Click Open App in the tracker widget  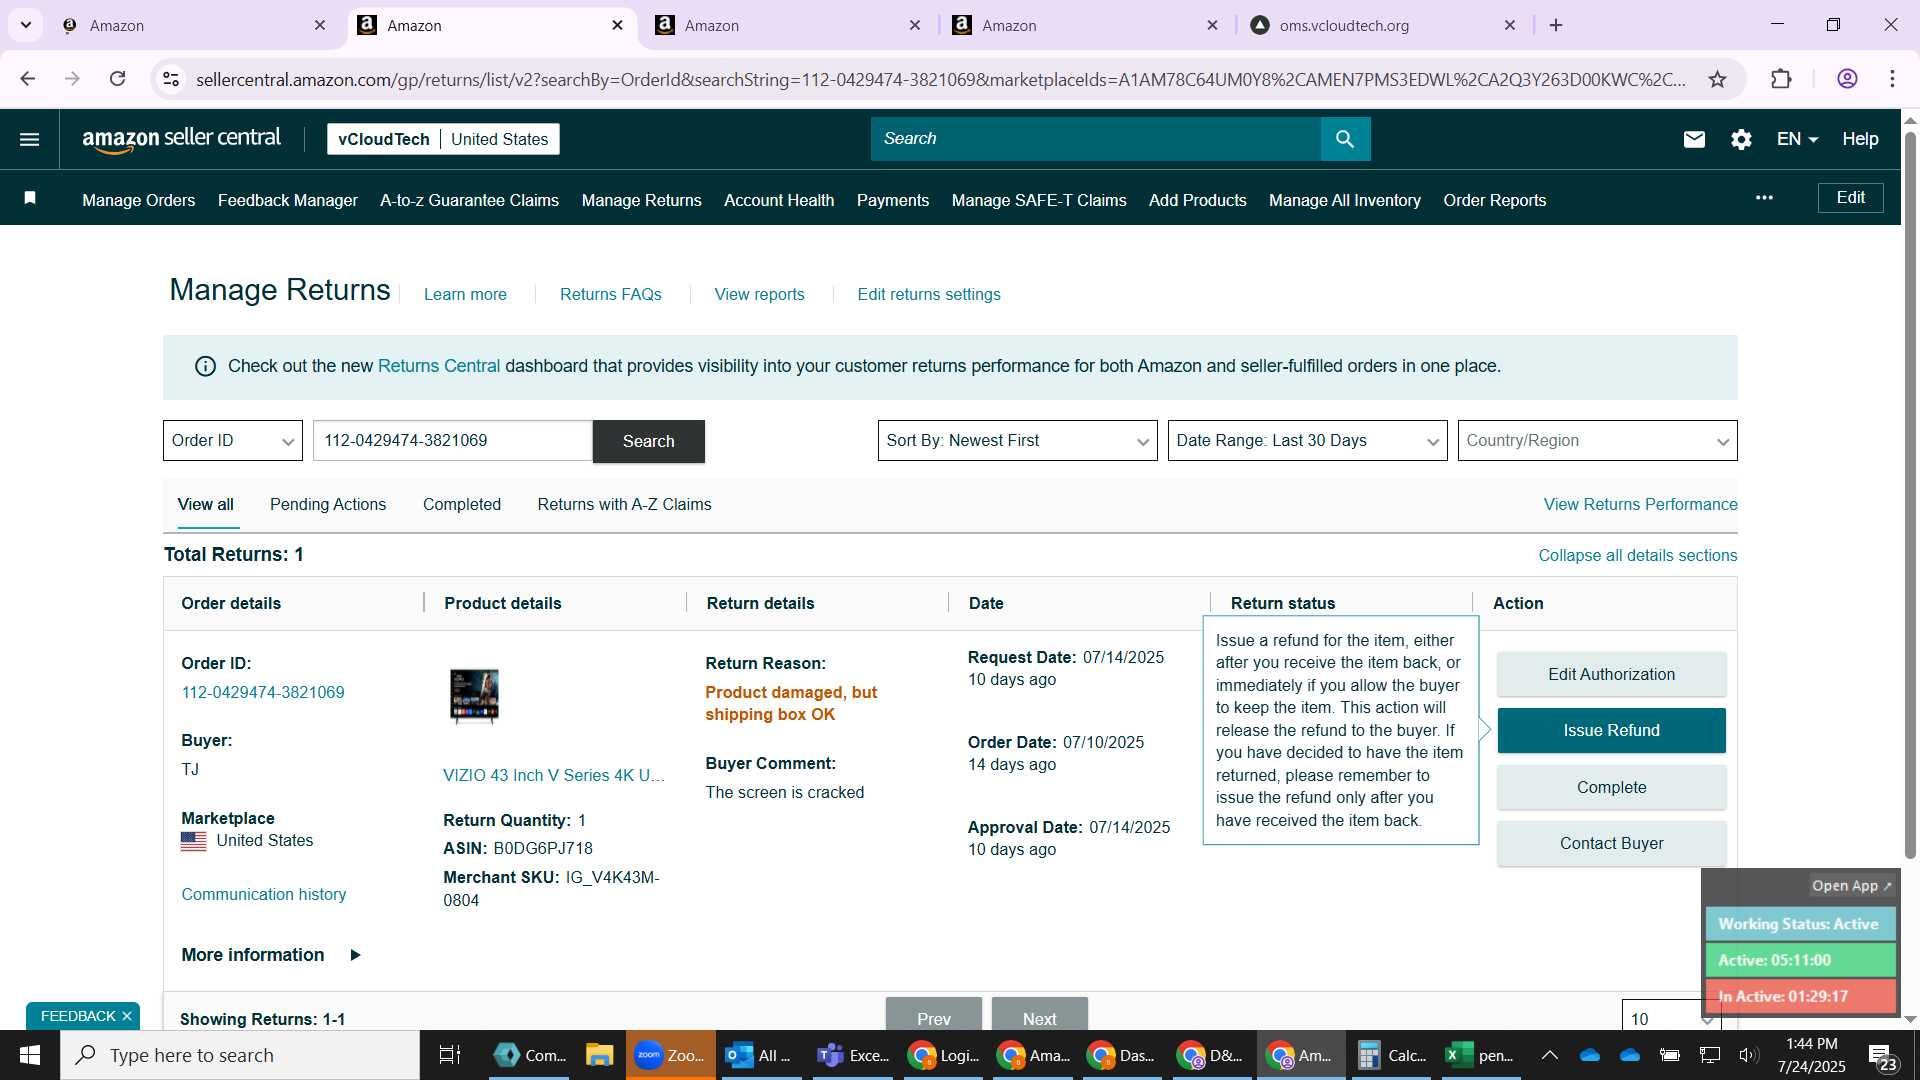1851,886
